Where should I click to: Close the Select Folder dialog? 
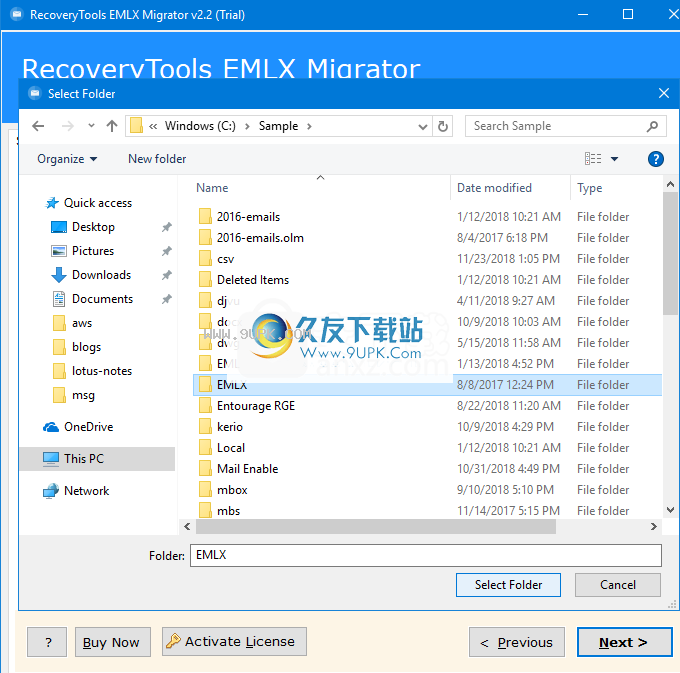664,93
